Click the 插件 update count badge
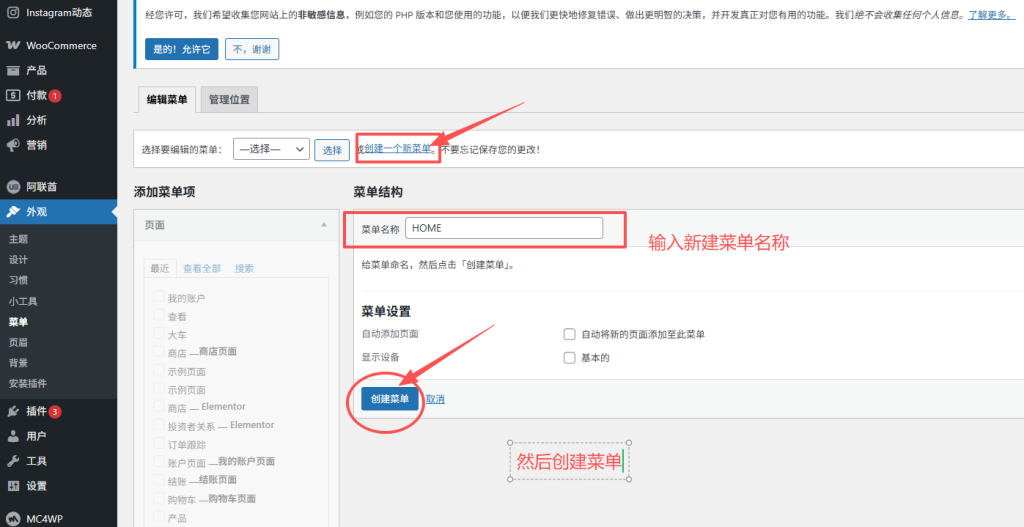The image size is (1024, 527). tap(55, 412)
